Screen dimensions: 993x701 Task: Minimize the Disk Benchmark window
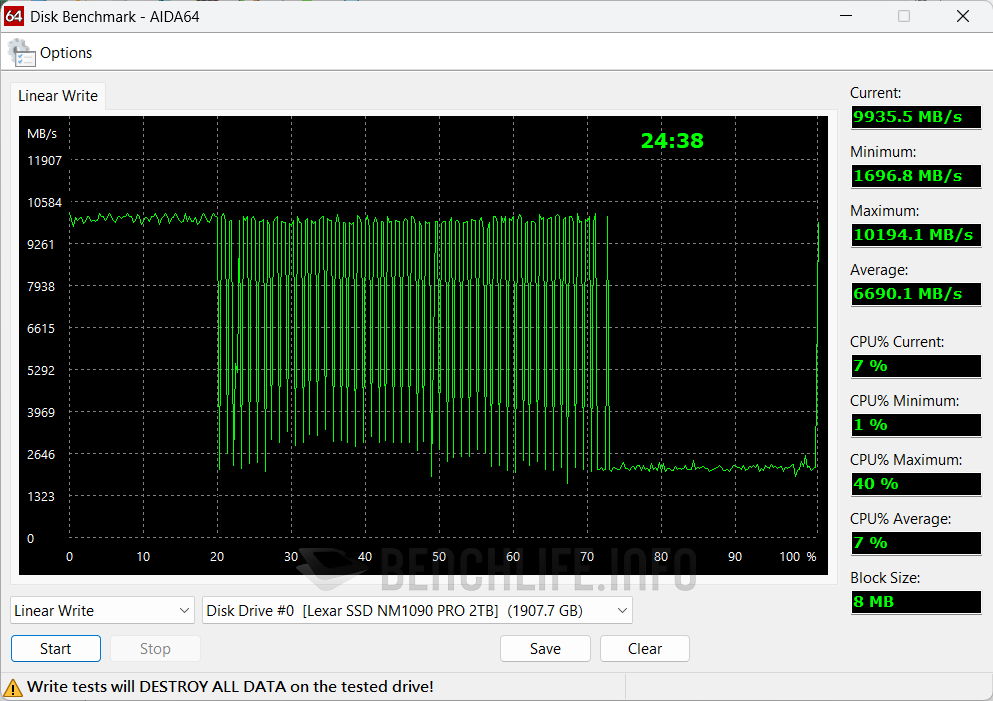click(844, 16)
